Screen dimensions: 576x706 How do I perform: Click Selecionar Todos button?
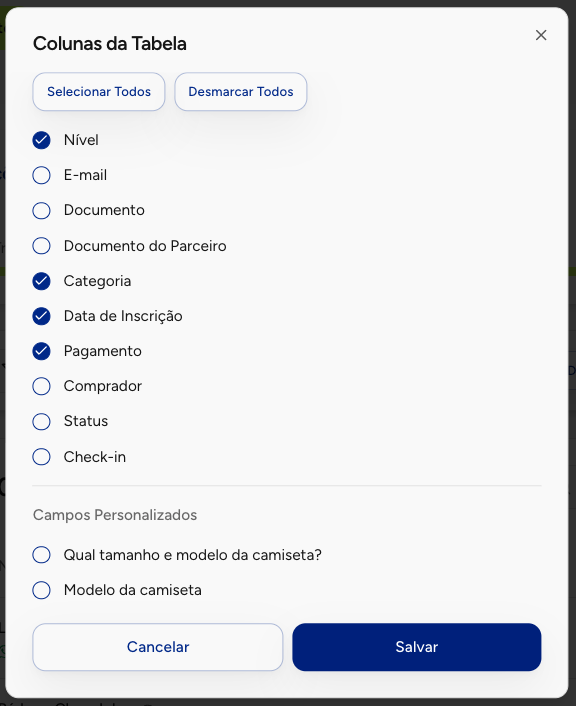99,91
